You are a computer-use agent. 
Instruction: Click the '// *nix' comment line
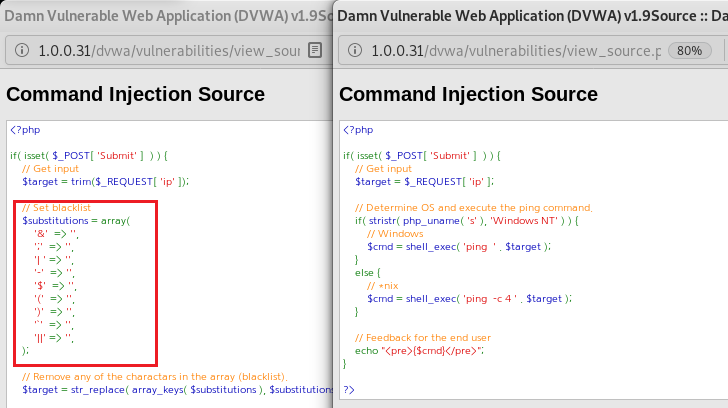(383, 285)
